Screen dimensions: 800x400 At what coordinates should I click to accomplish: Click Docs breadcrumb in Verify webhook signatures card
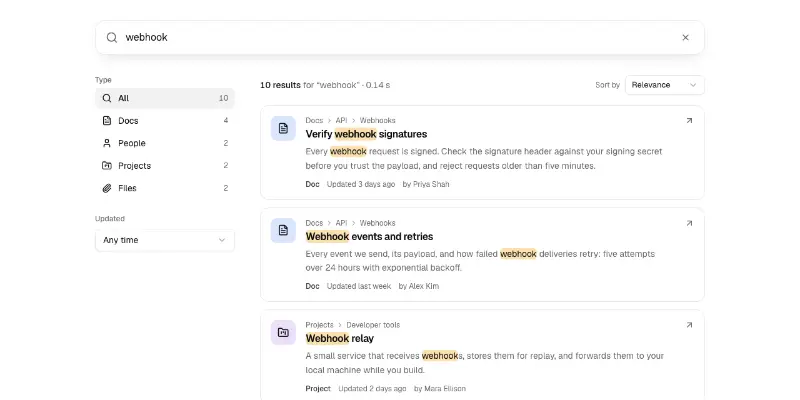coord(314,120)
